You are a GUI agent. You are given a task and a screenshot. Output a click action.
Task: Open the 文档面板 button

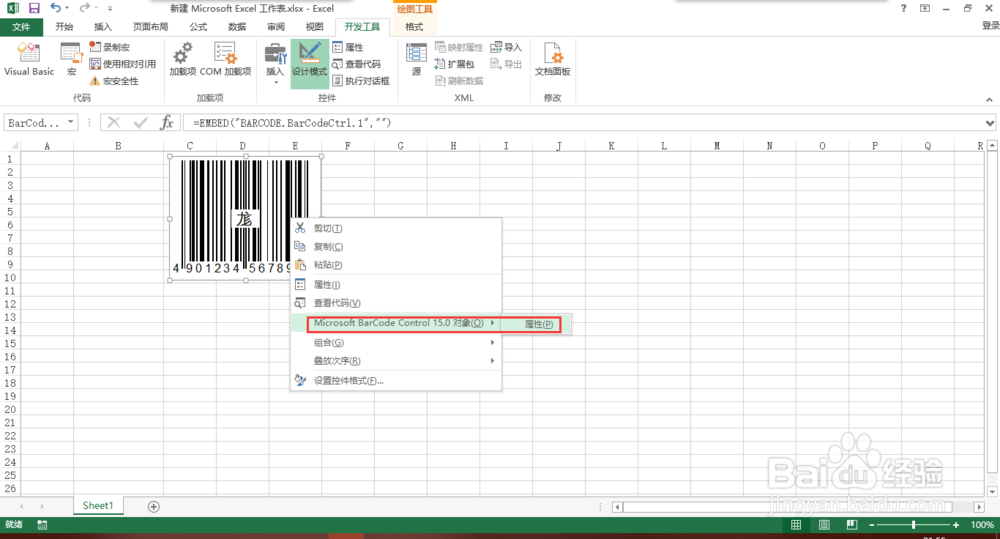pyautogui.click(x=552, y=59)
